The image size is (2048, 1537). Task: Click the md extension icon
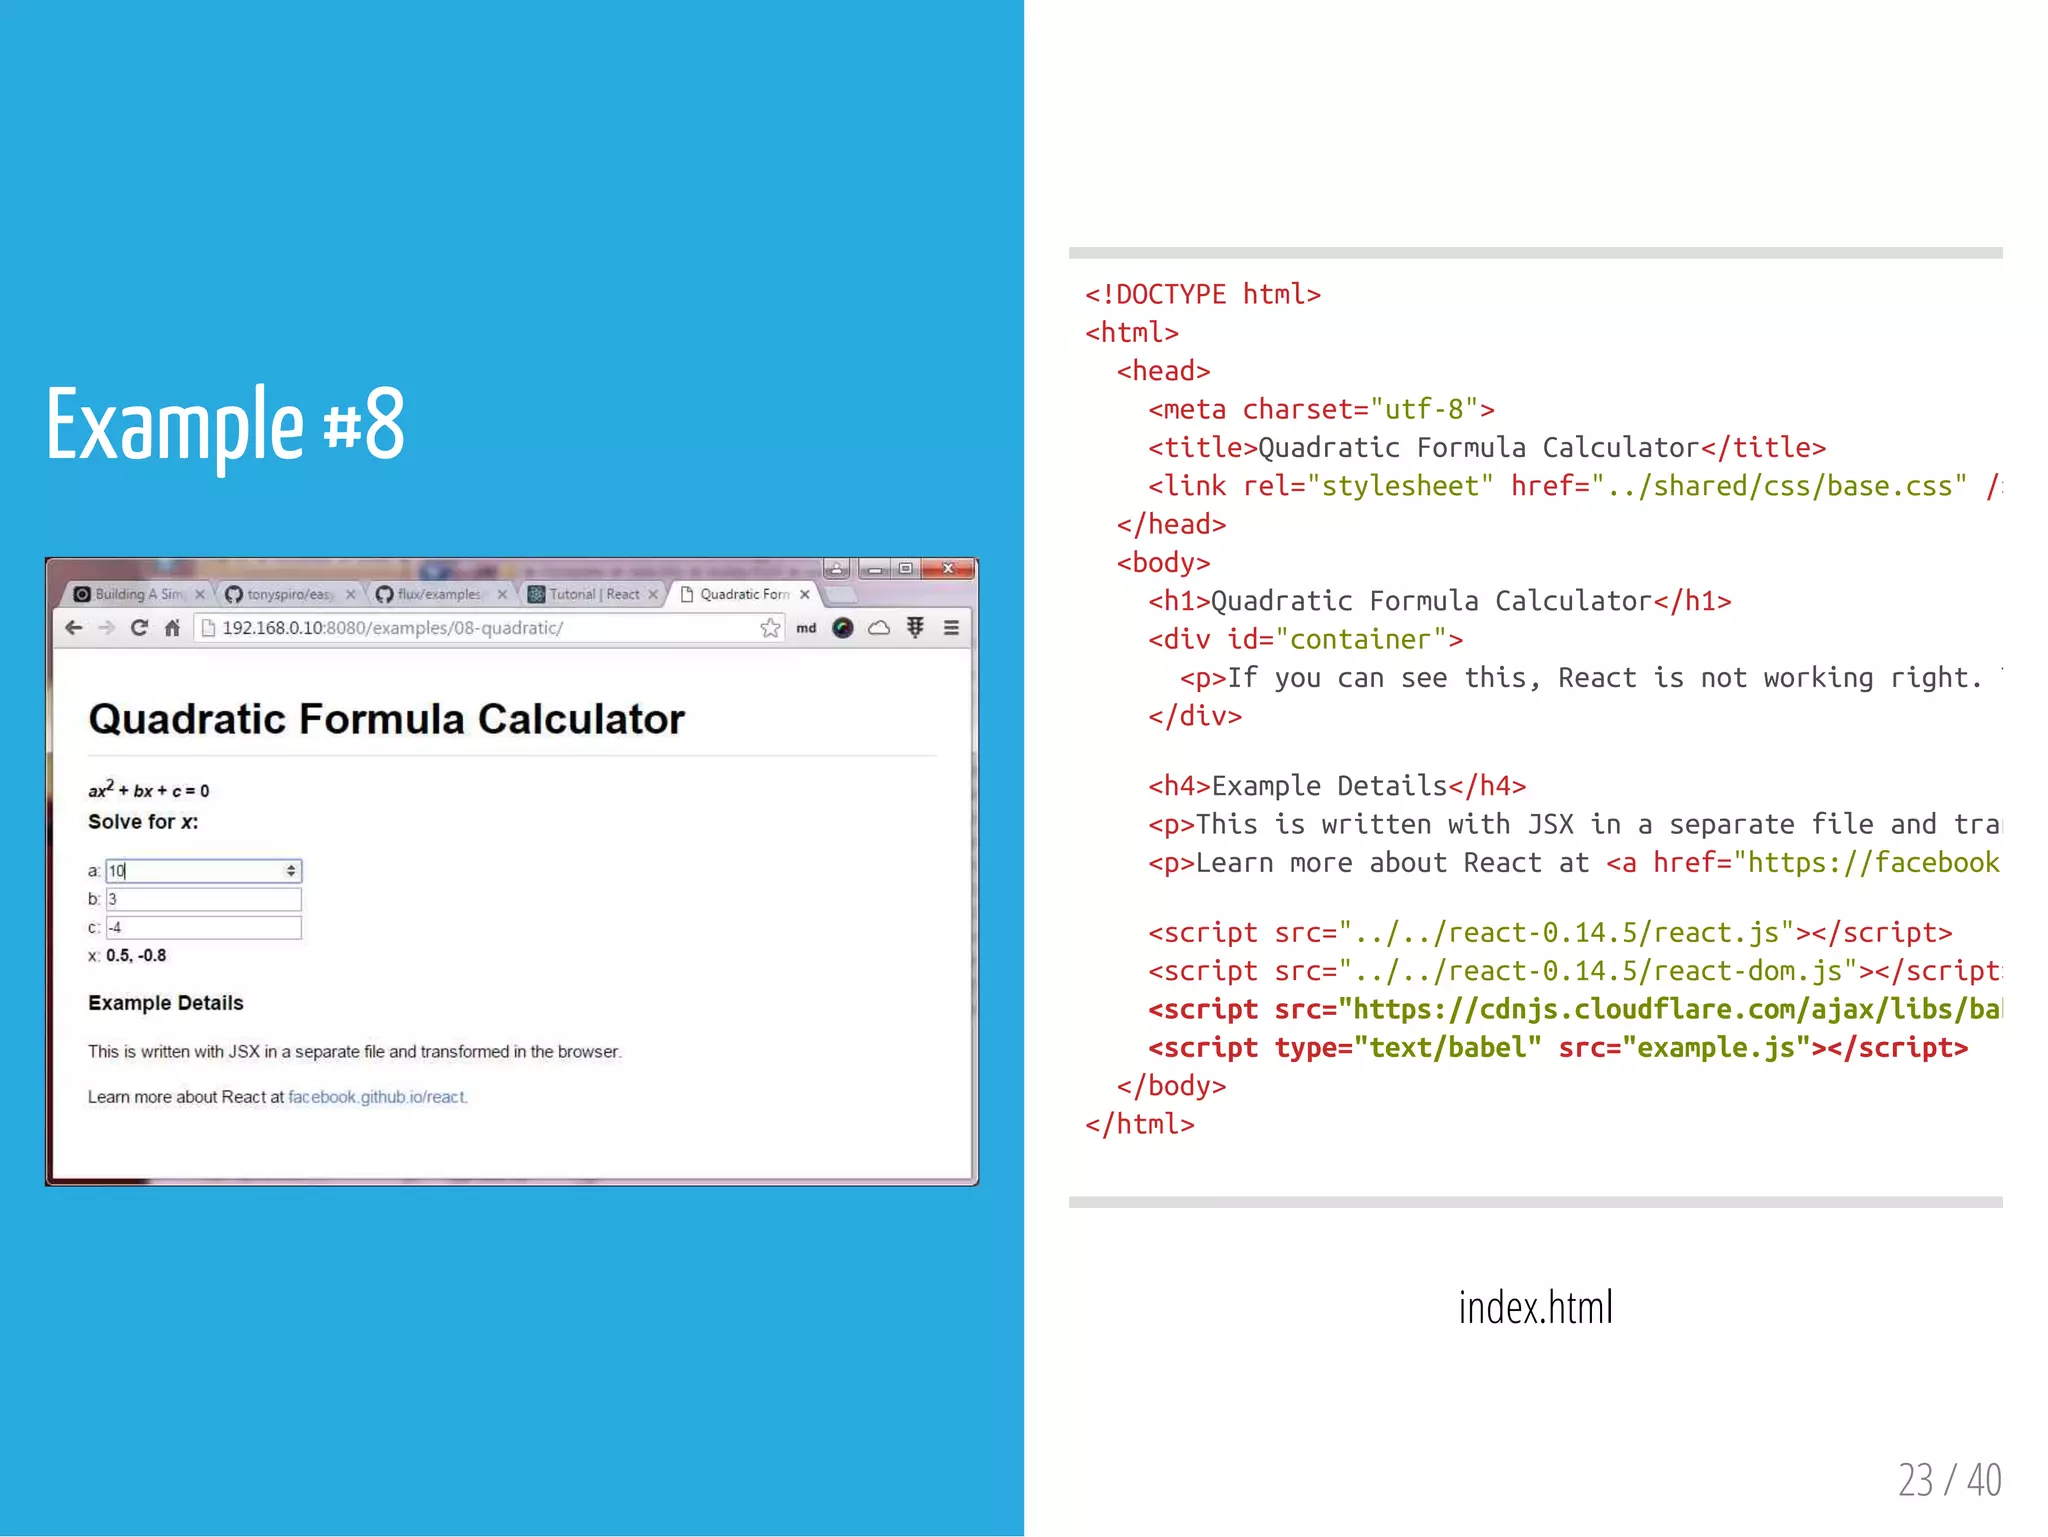coord(806,628)
